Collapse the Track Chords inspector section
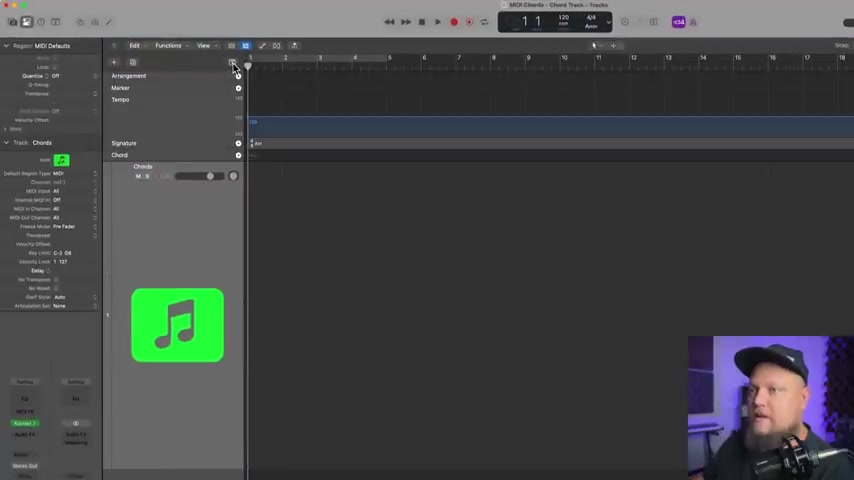The width and height of the screenshot is (854, 480). pos(7,143)
